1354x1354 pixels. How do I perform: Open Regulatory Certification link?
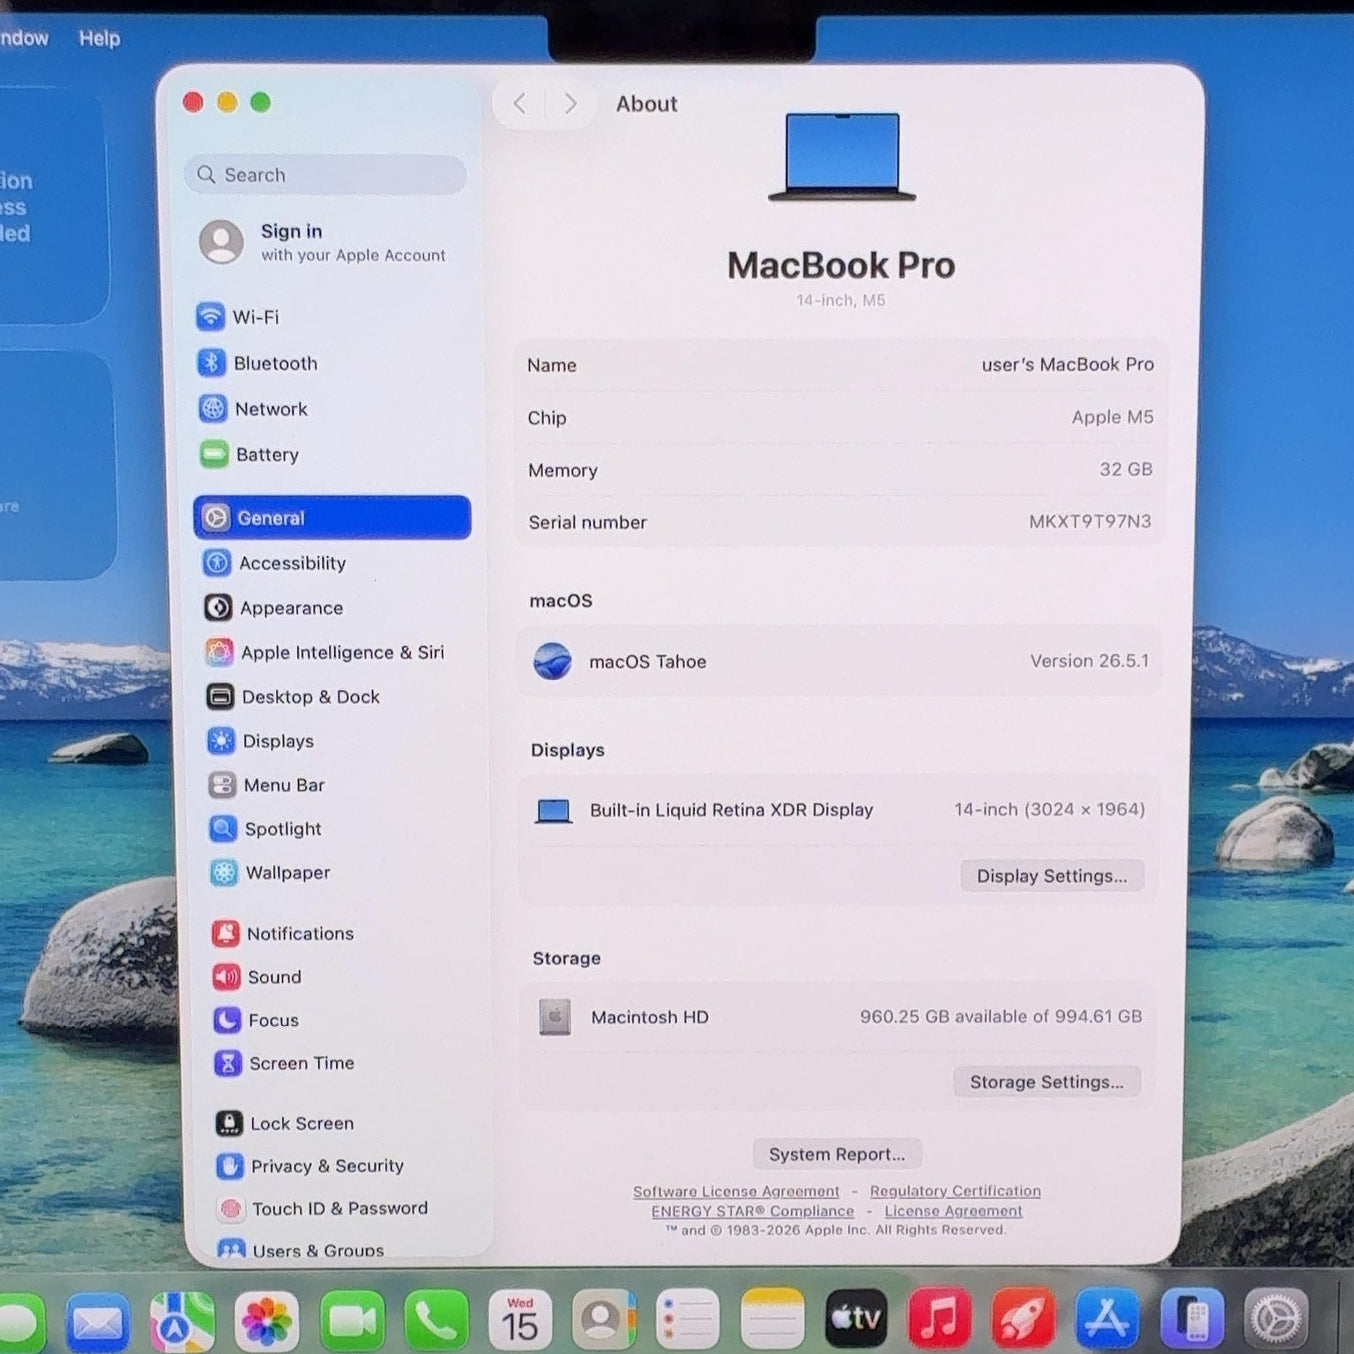(x=955, y=1191)
